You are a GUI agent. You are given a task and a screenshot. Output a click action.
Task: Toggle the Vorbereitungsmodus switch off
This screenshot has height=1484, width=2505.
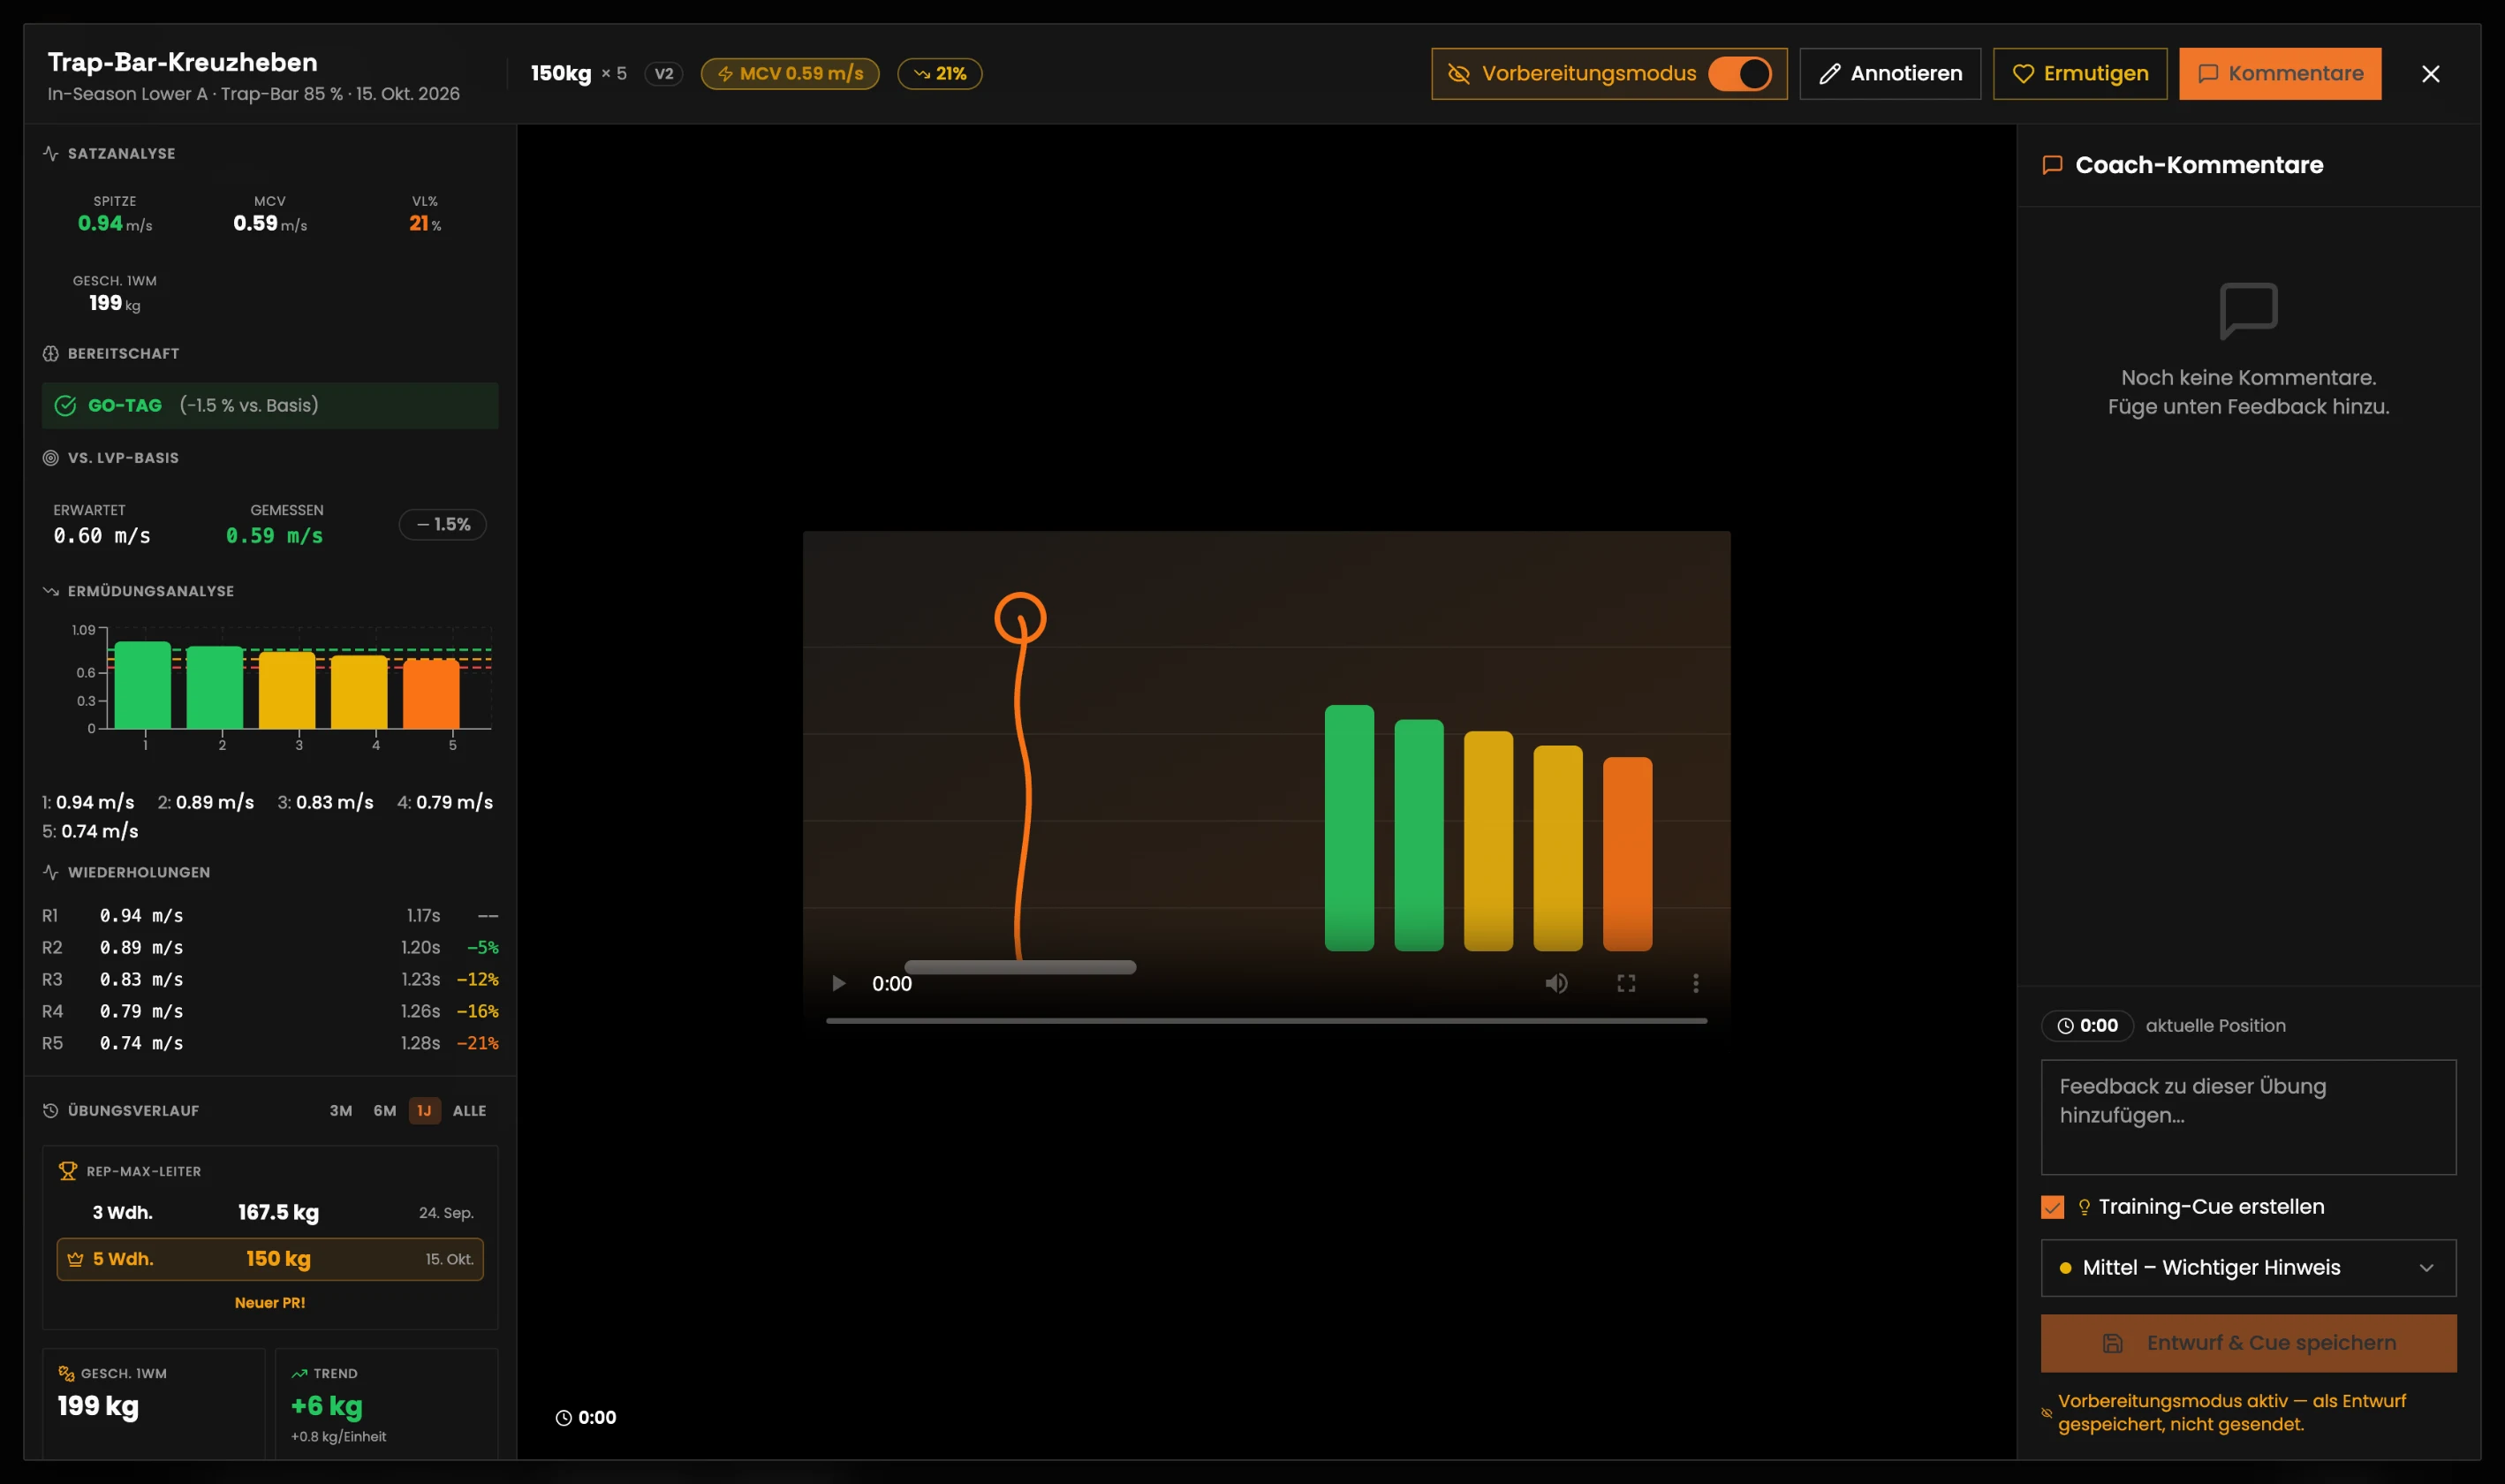click(x=1739, y=73)
